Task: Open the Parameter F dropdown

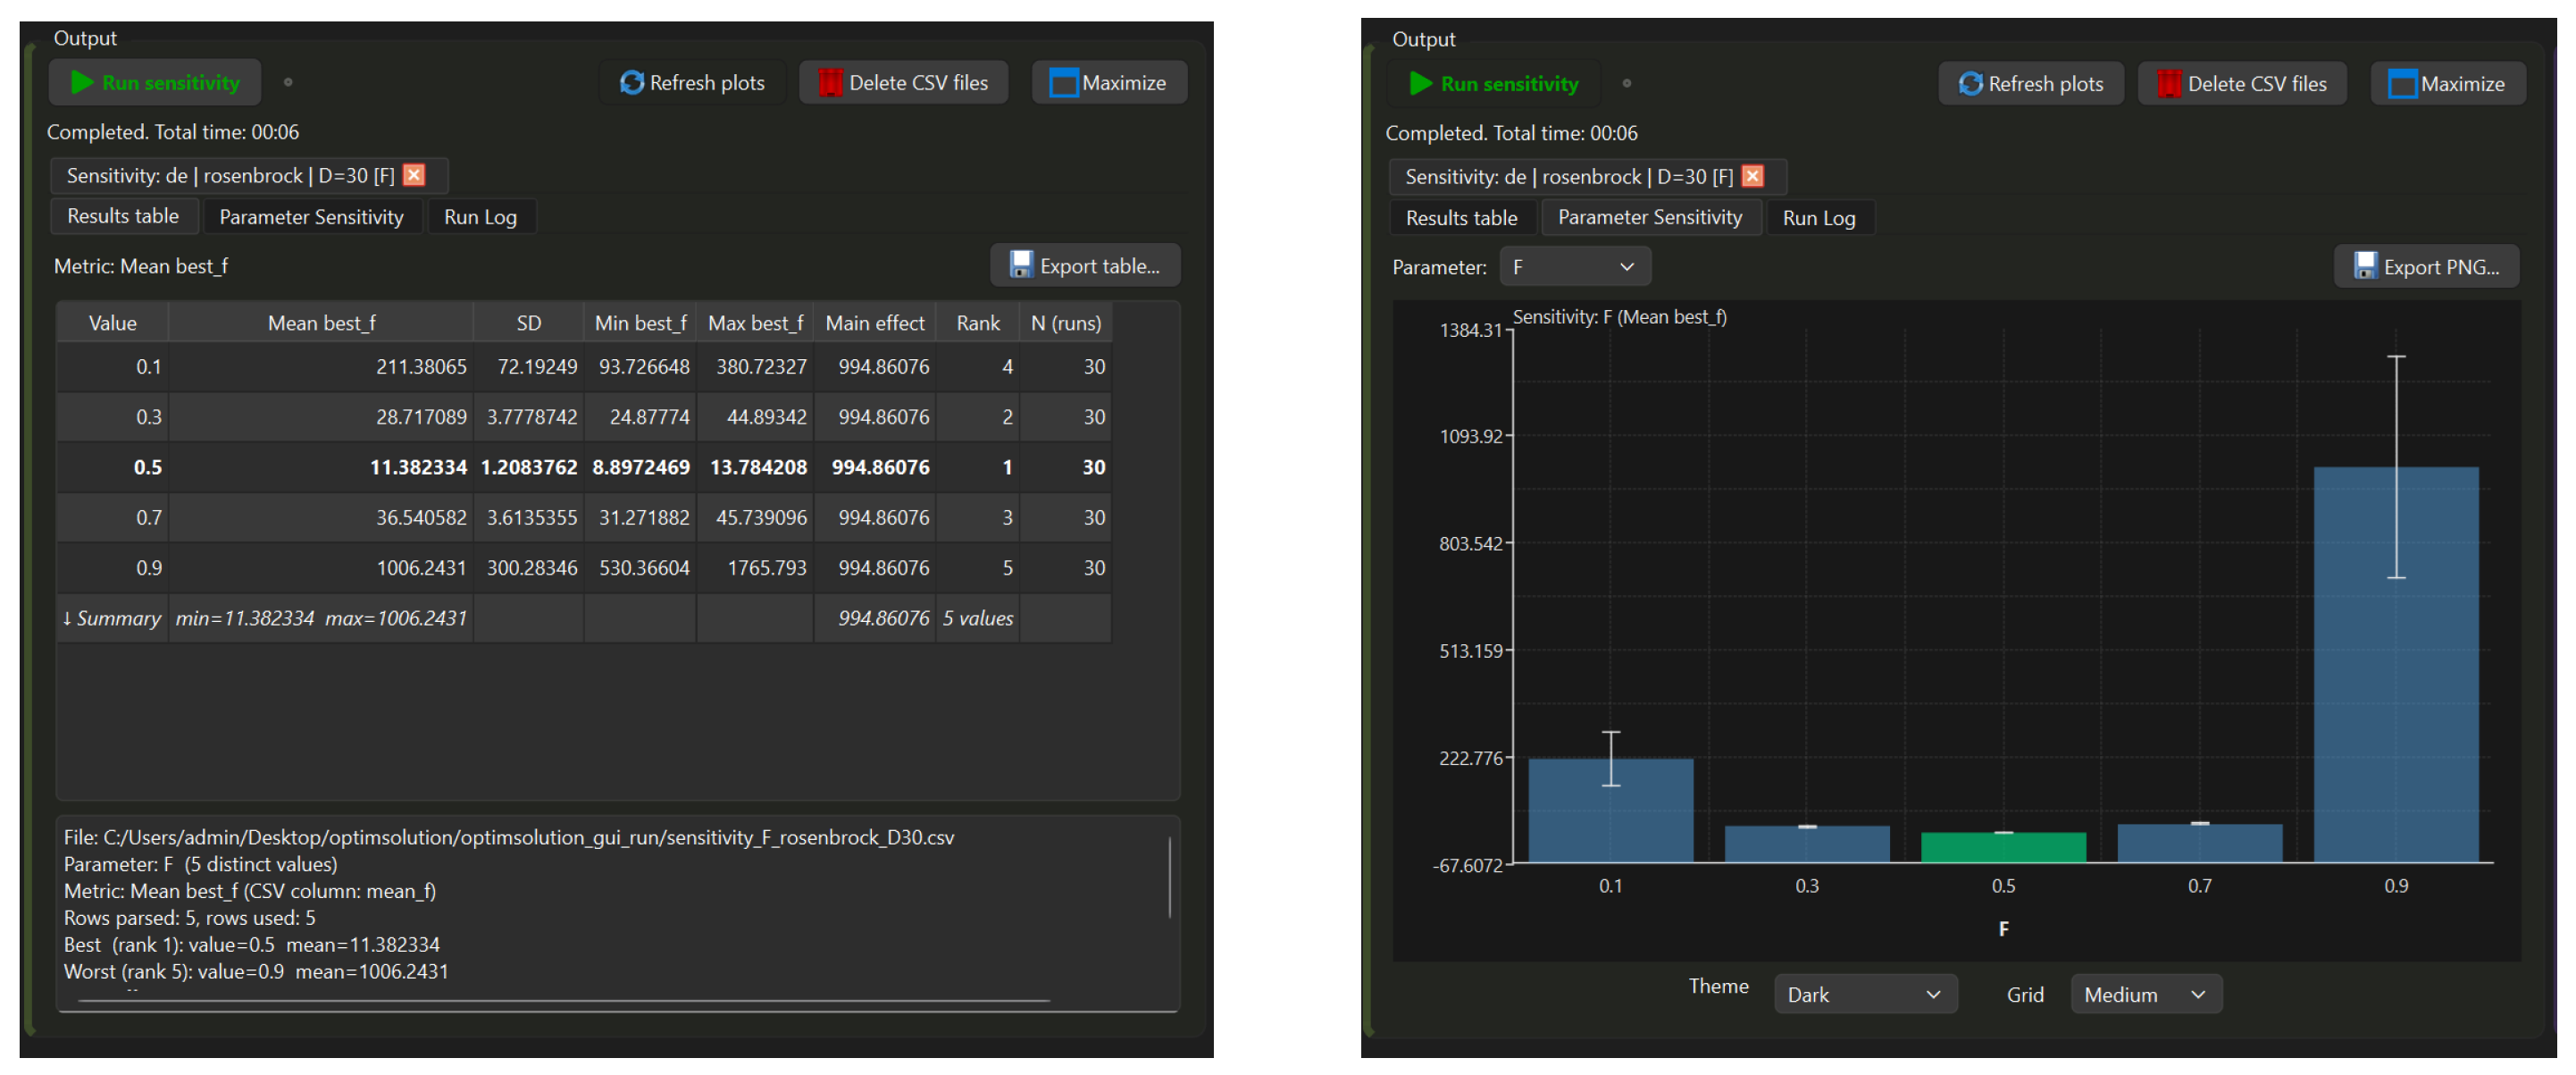Action: 1575,267
